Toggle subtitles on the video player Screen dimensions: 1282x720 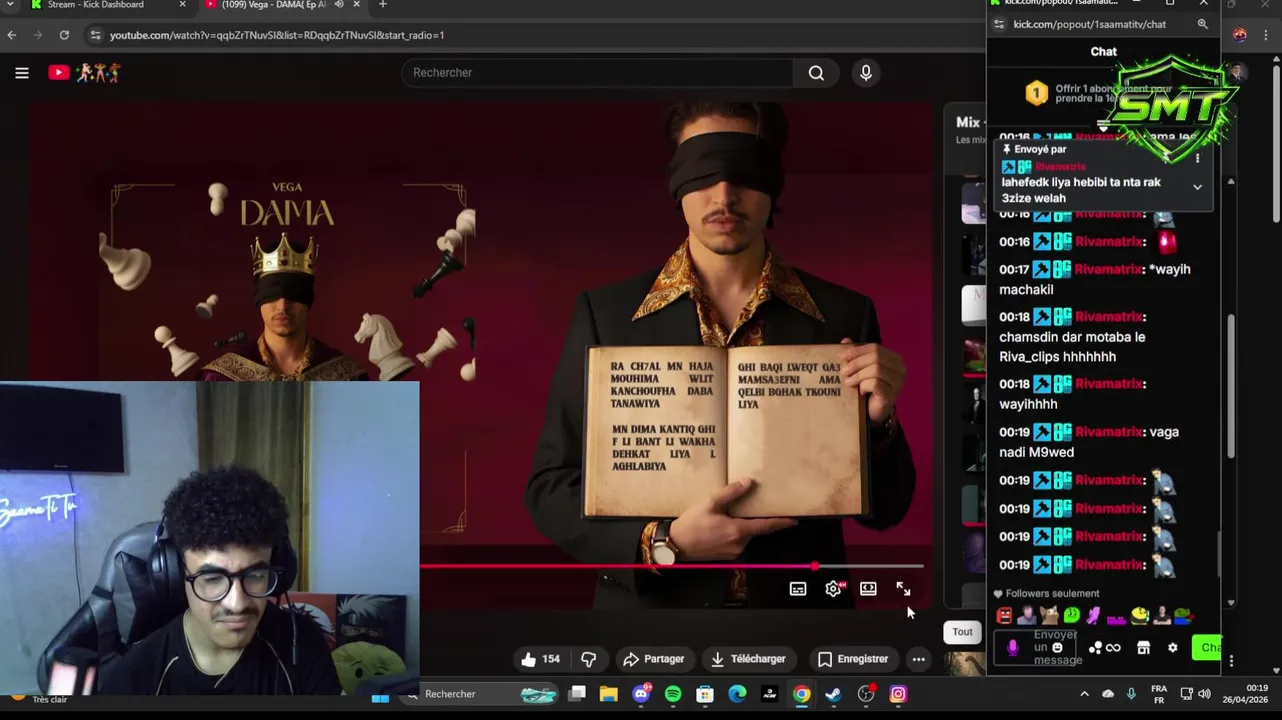pos(798,589)
